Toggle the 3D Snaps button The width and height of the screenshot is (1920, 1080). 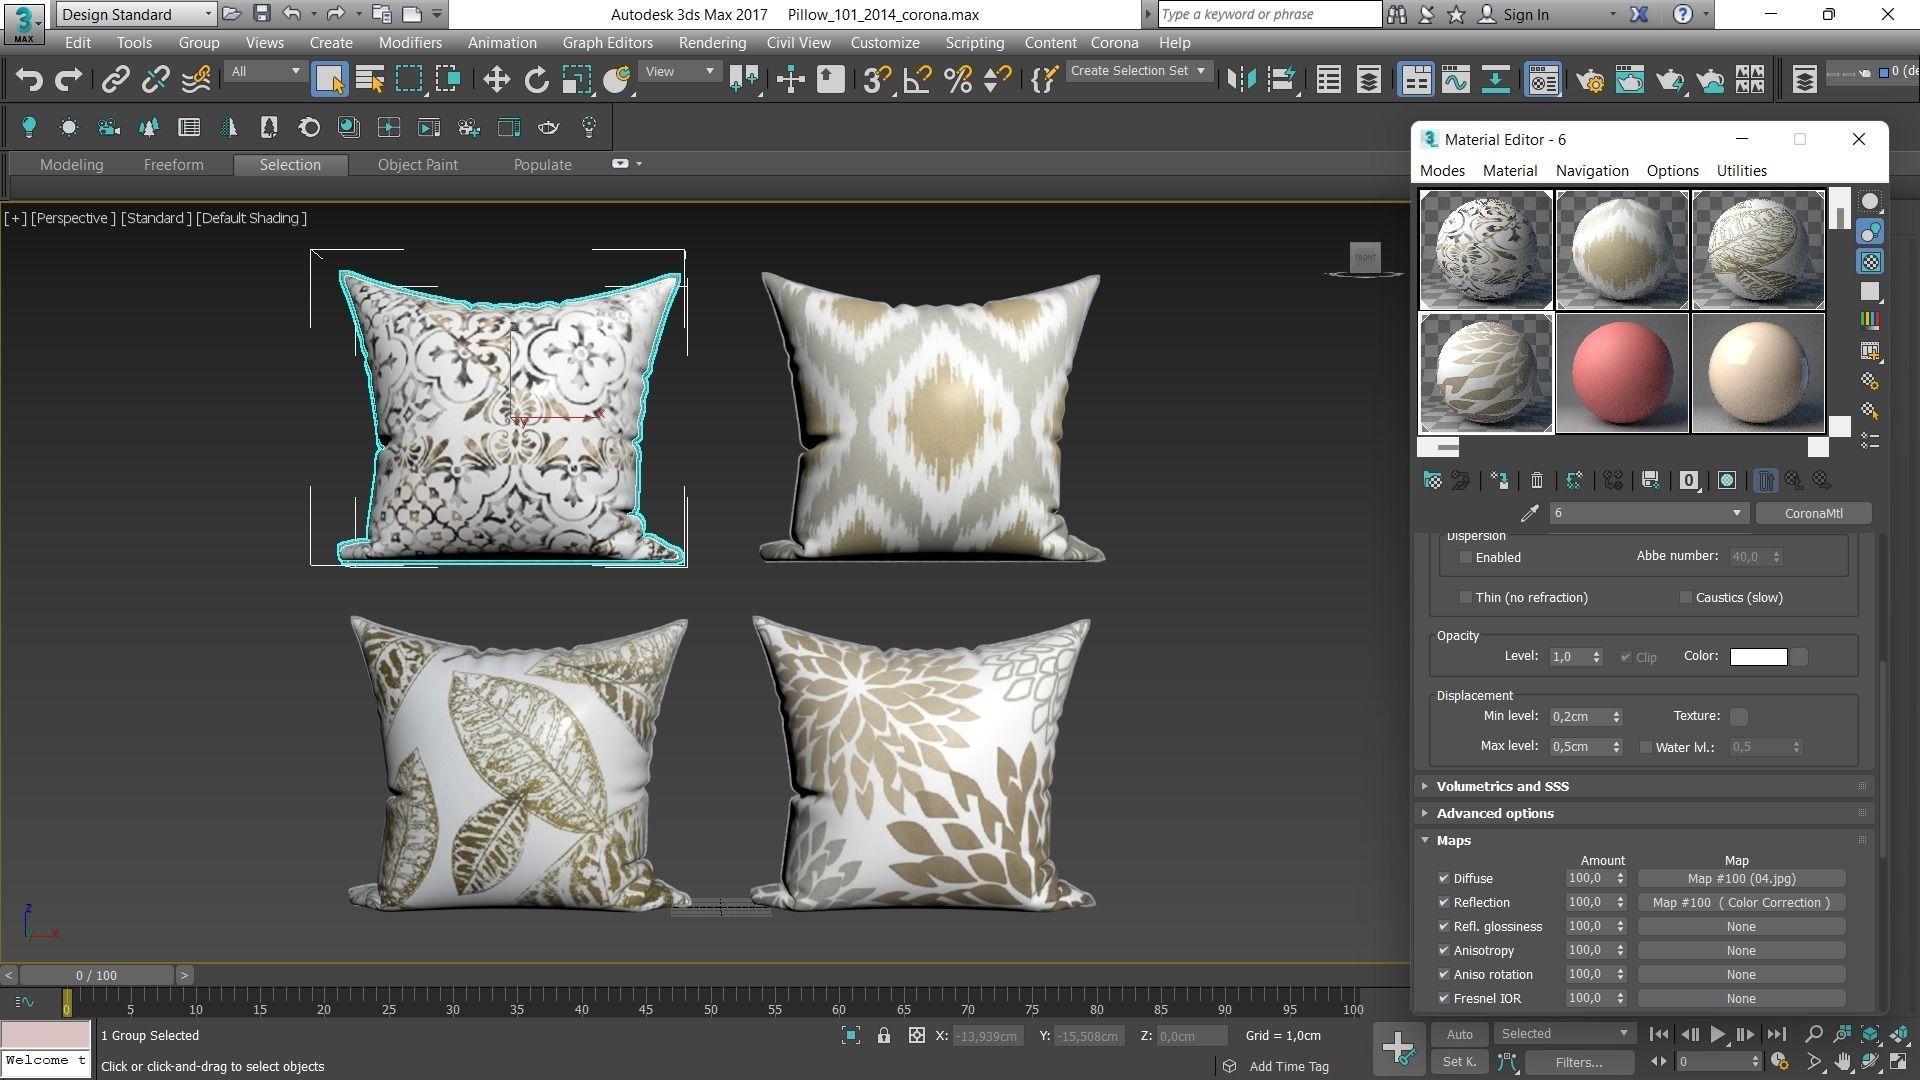click(x=877, y=79)
